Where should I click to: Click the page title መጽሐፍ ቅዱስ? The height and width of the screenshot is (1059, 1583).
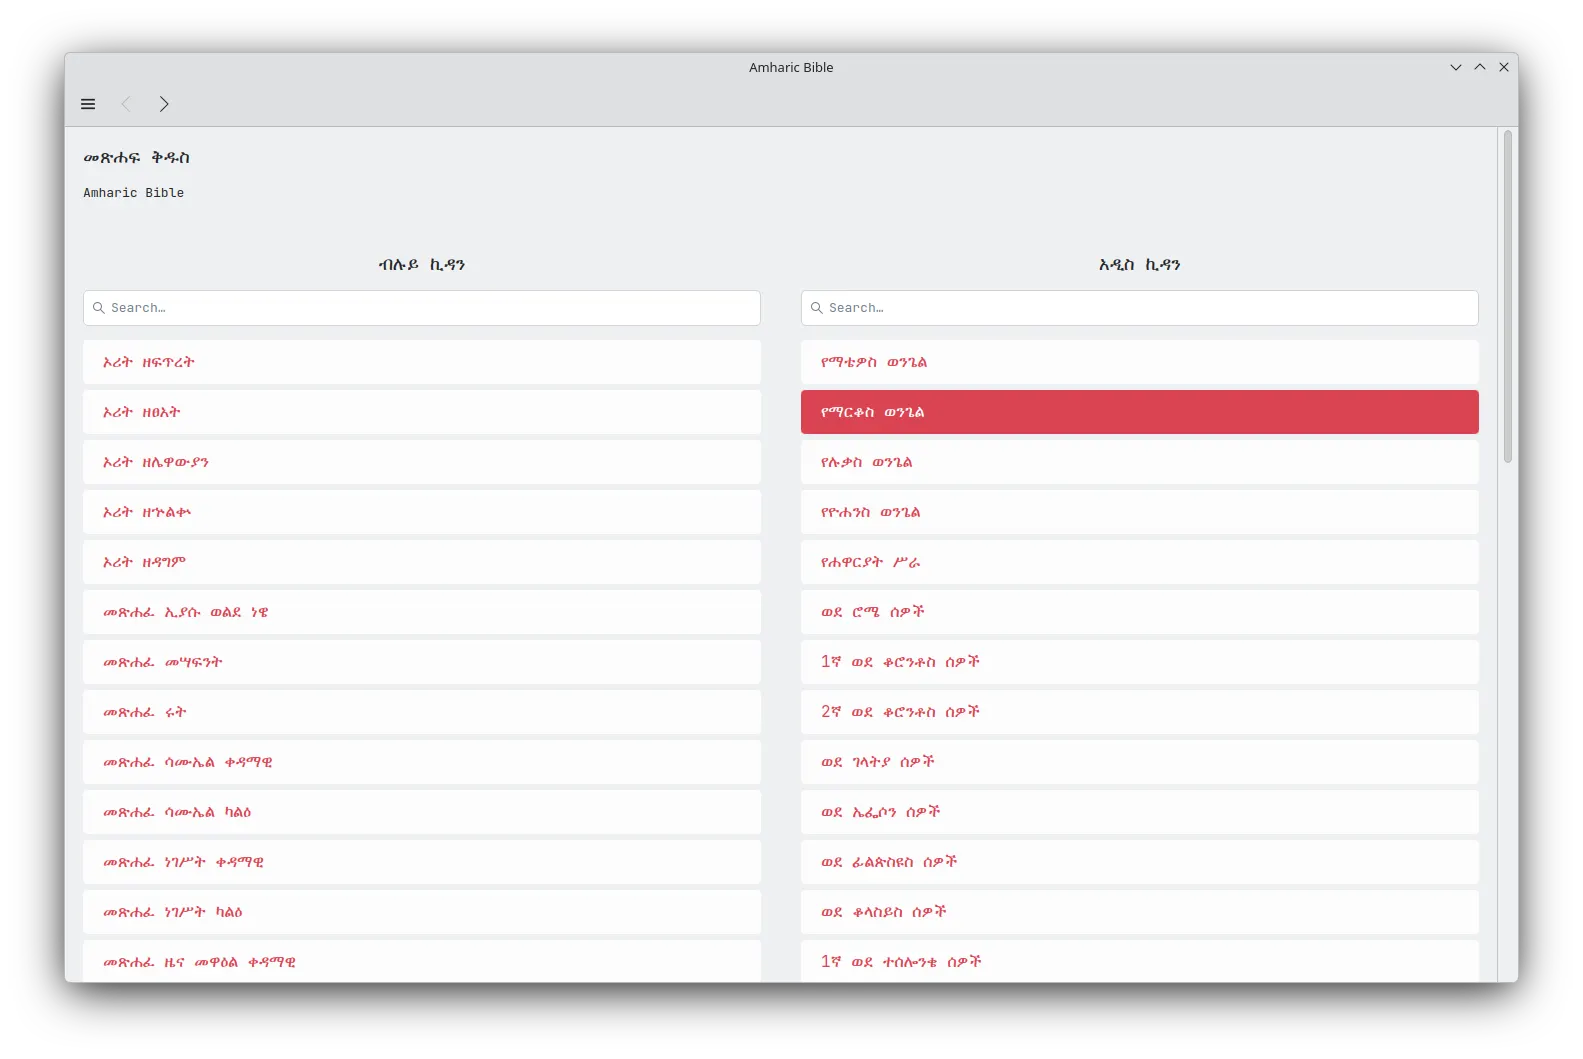pos(137,158)
